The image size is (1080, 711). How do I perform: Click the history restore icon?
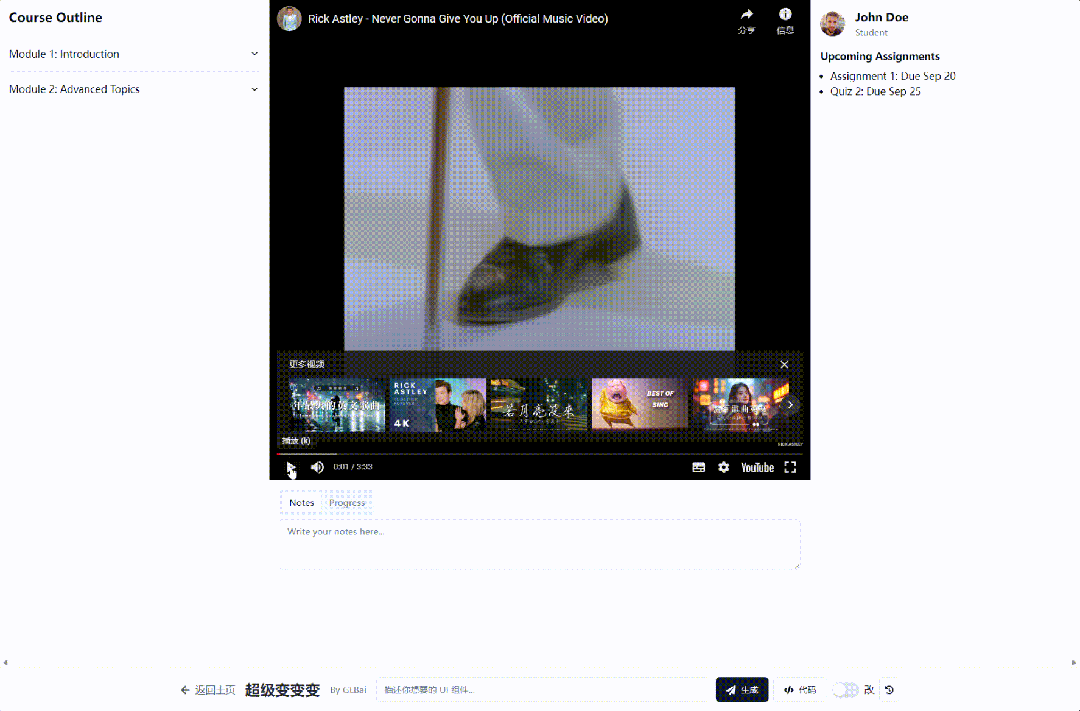[889, 690]
